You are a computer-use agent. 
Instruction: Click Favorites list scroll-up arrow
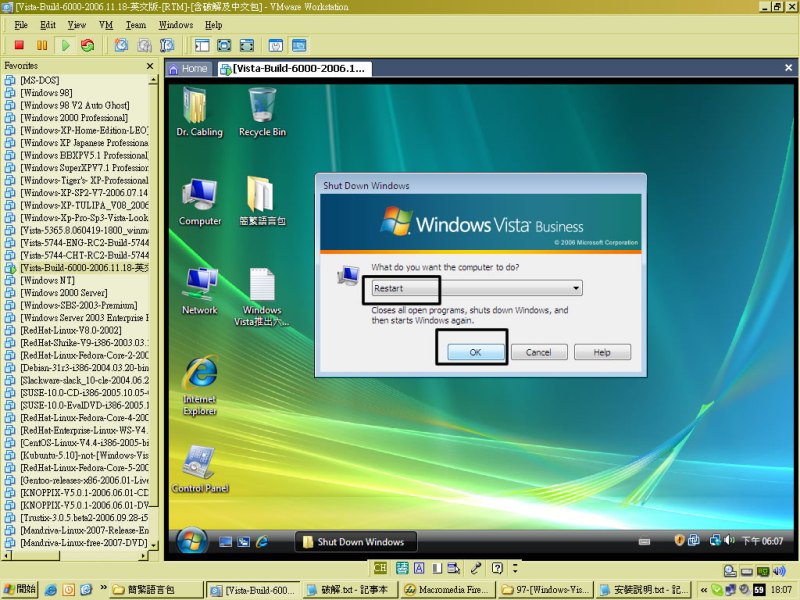point(153,80)
